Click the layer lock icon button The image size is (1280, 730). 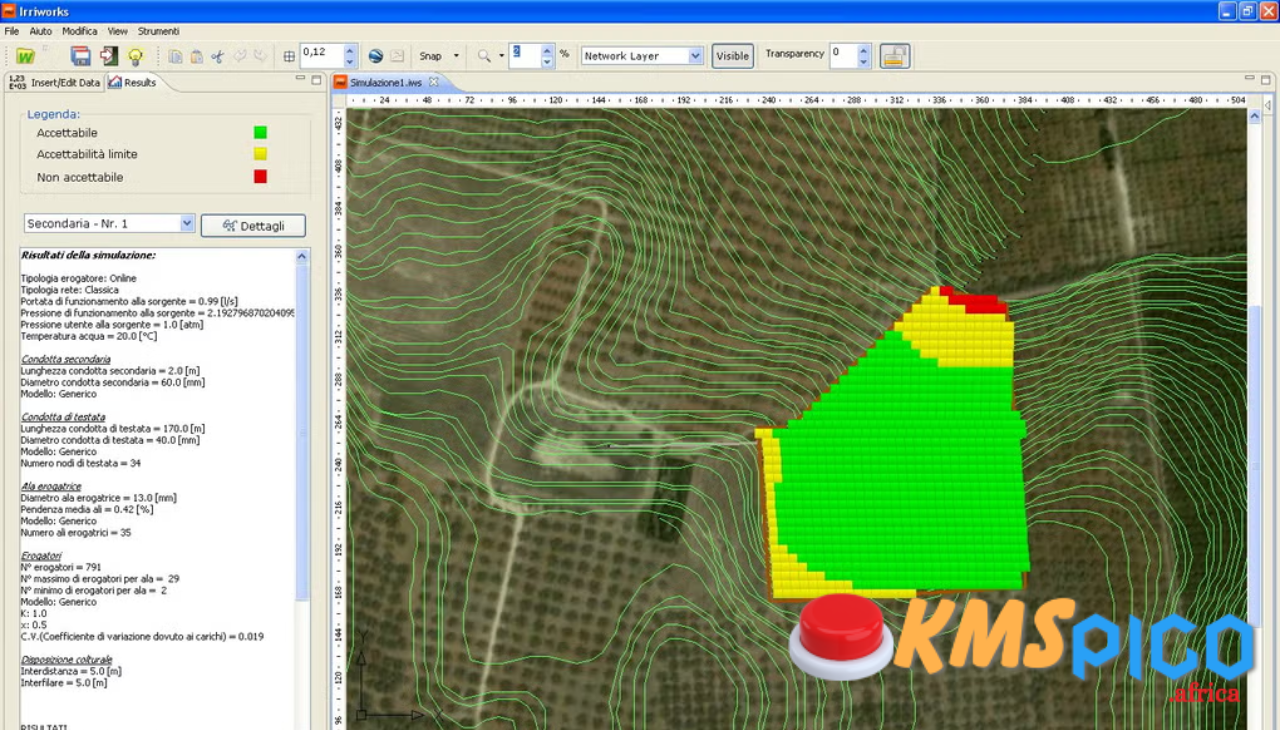coord(895,56)
